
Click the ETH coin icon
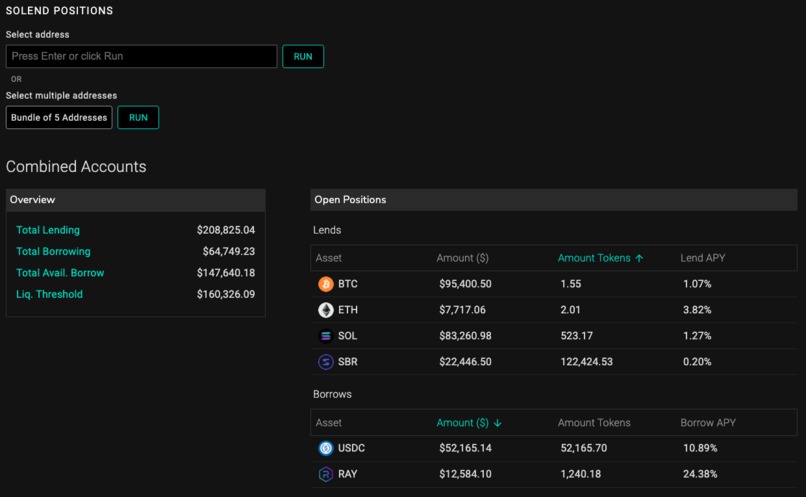coord(325,310)
